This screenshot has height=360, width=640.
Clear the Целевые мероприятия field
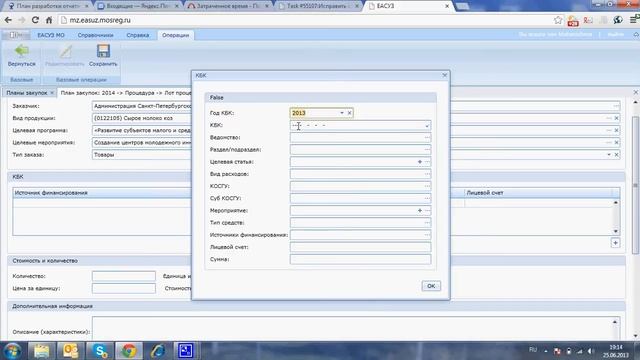click(617, 142)
